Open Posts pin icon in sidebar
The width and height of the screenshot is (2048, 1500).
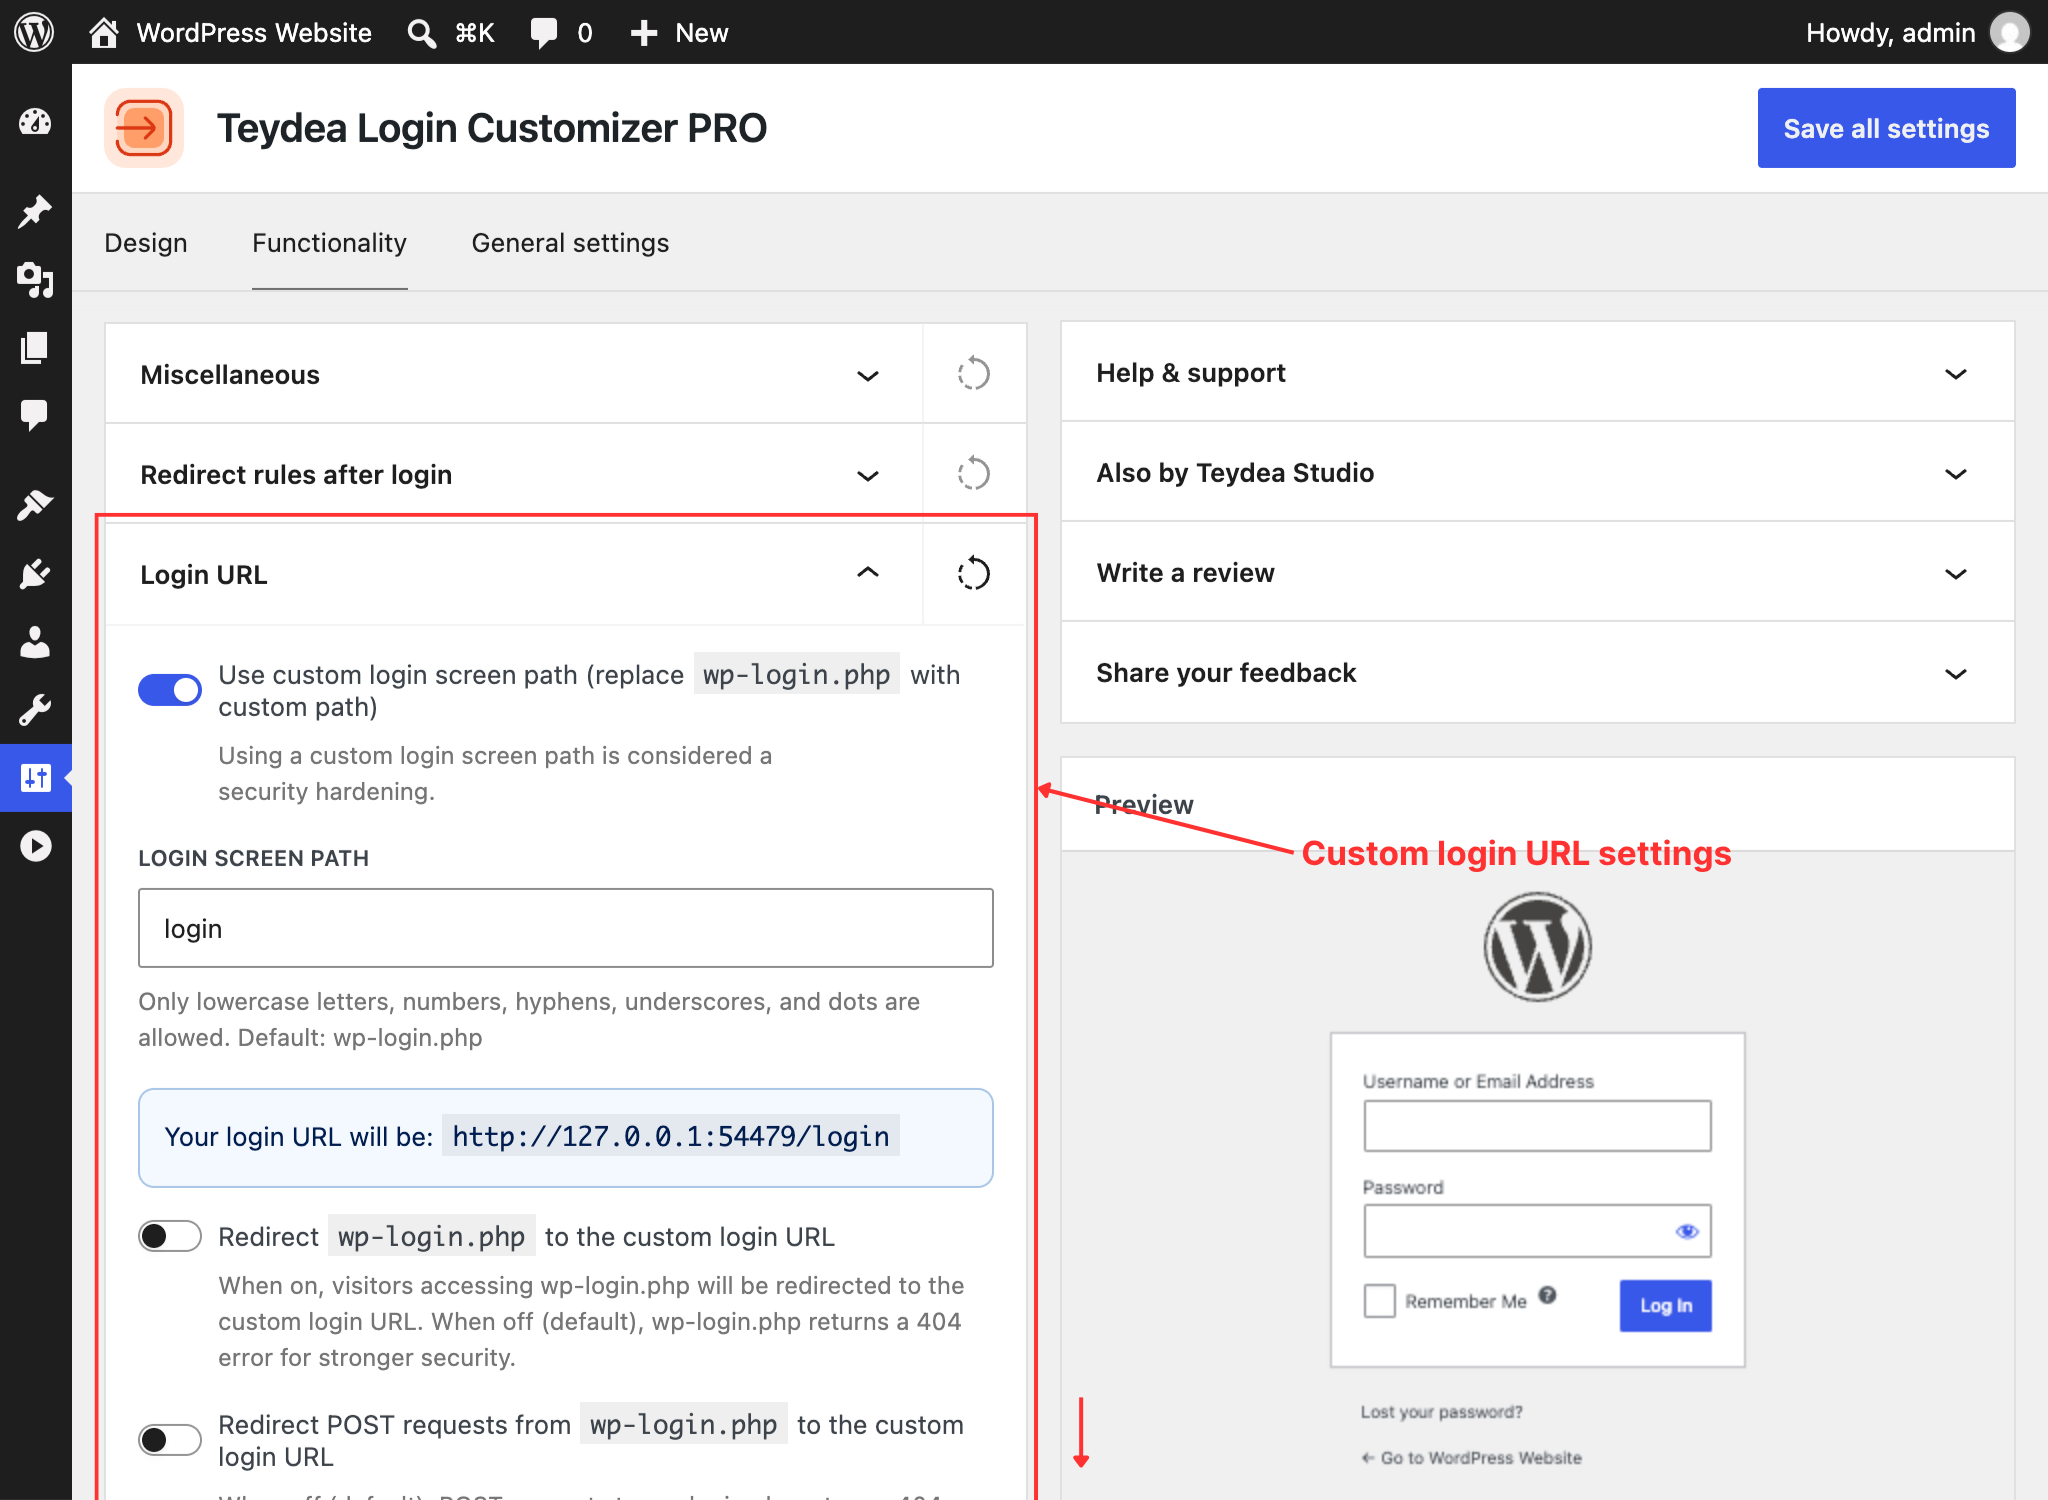pyautogui.click(x=35, y=211)
